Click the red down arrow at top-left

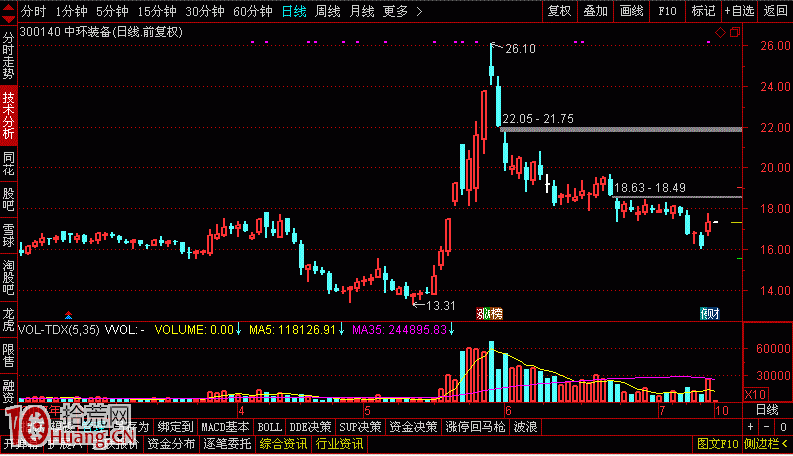coord(8,19)
